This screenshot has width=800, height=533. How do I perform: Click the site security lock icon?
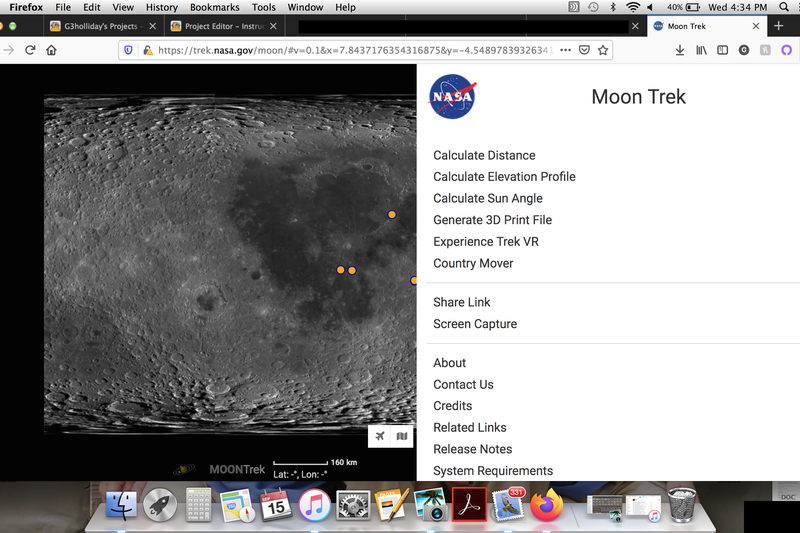[147, 50]
